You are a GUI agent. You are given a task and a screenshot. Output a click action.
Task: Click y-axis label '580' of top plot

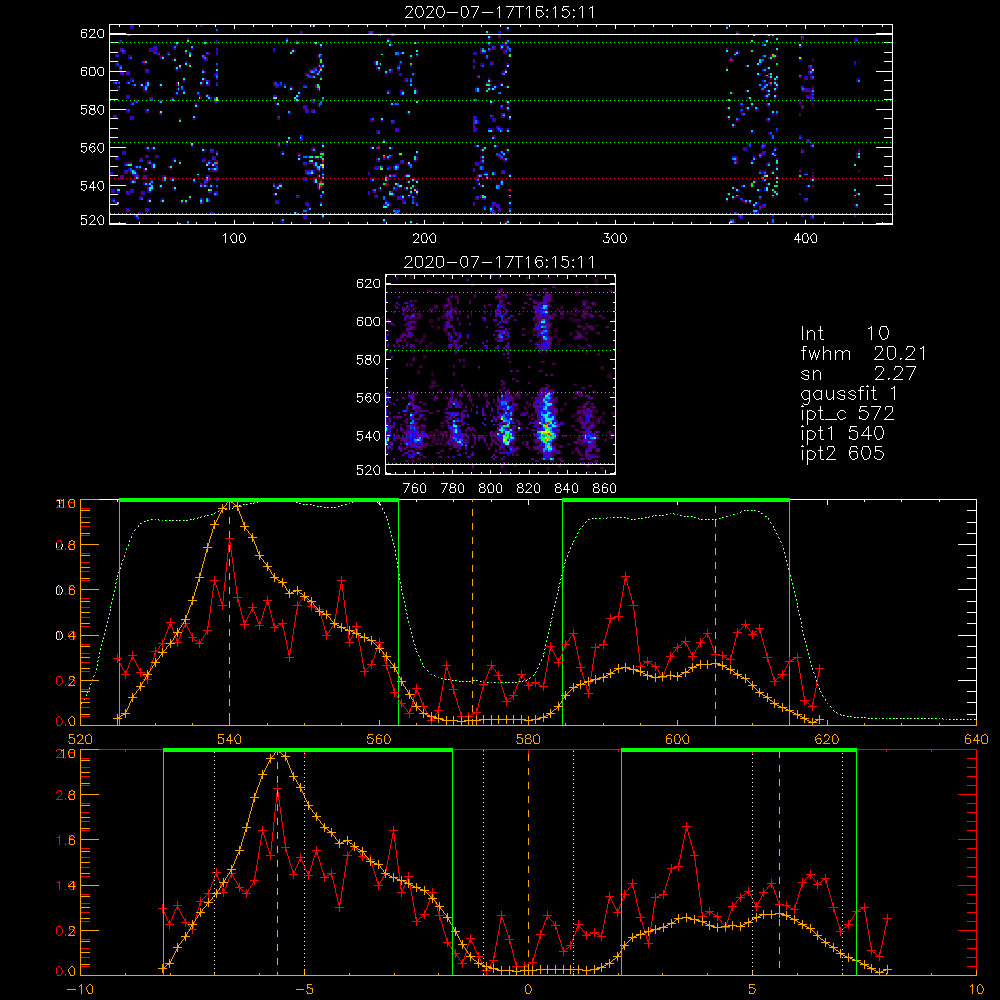click(x=92, y=110)
